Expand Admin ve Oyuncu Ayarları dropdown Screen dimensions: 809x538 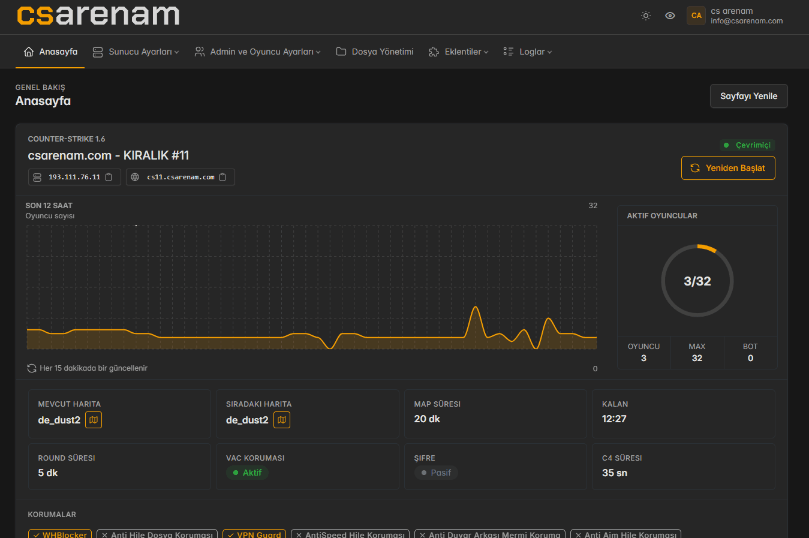coord(257,52)
